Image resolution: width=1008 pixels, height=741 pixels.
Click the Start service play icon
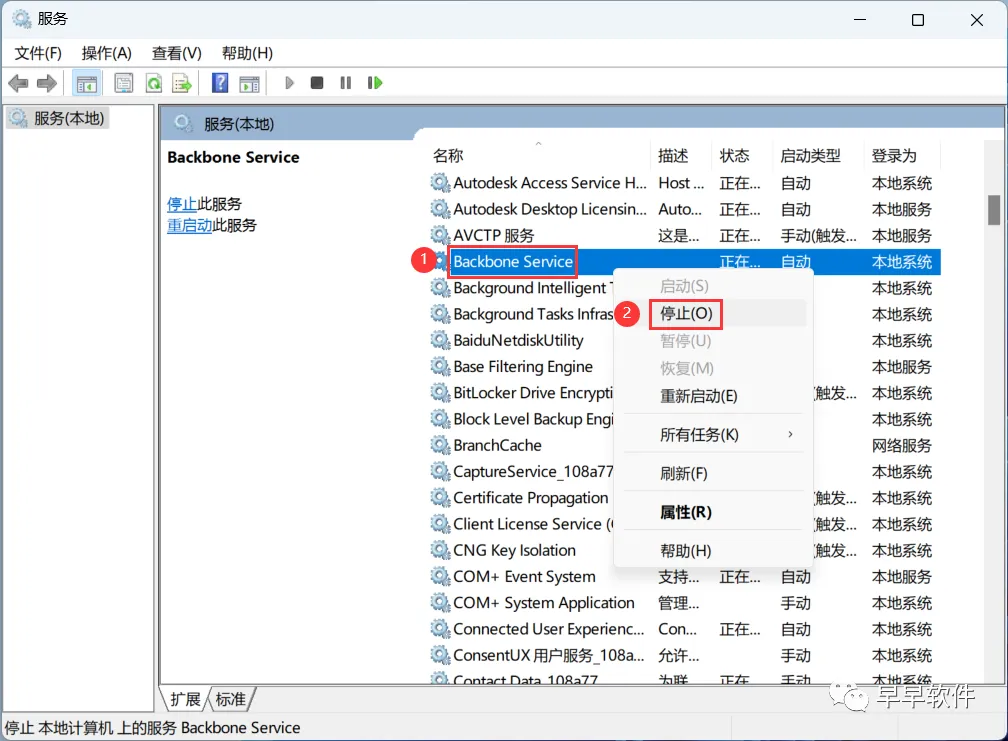tap(289, 83)
